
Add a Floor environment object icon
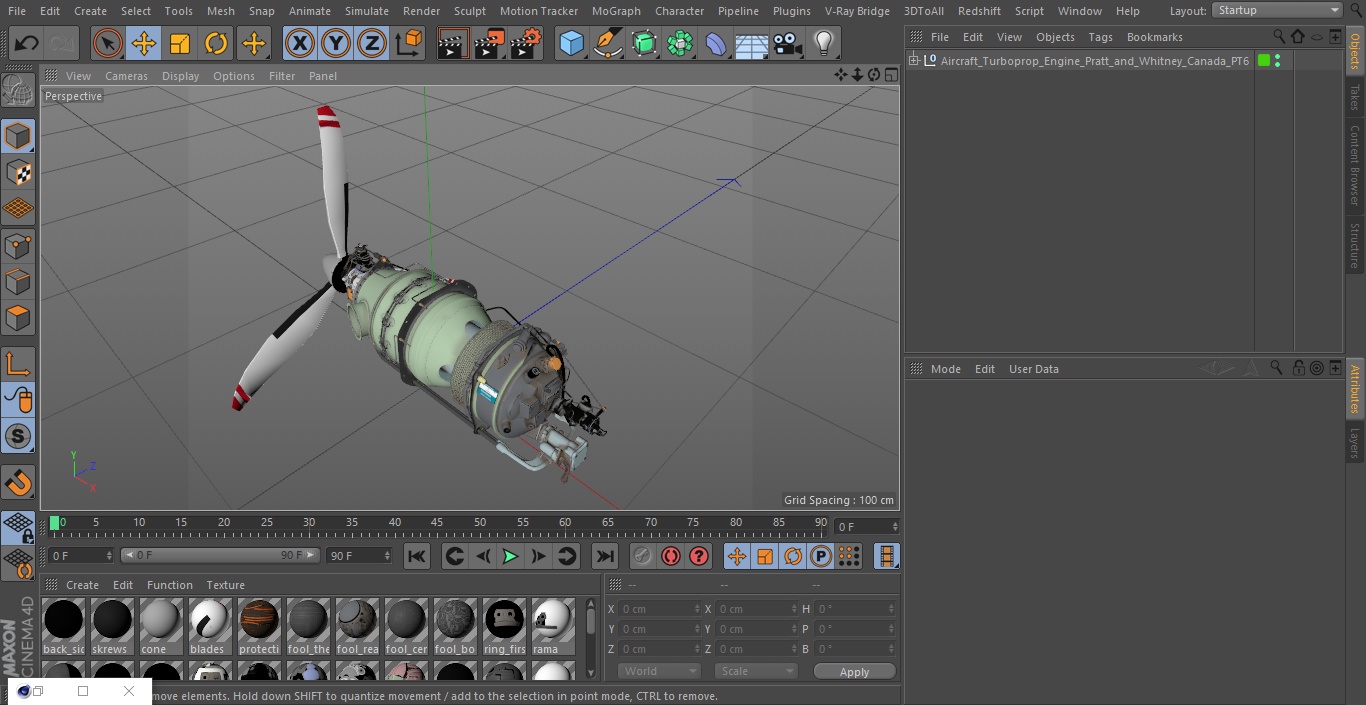(x=752, y=43)
